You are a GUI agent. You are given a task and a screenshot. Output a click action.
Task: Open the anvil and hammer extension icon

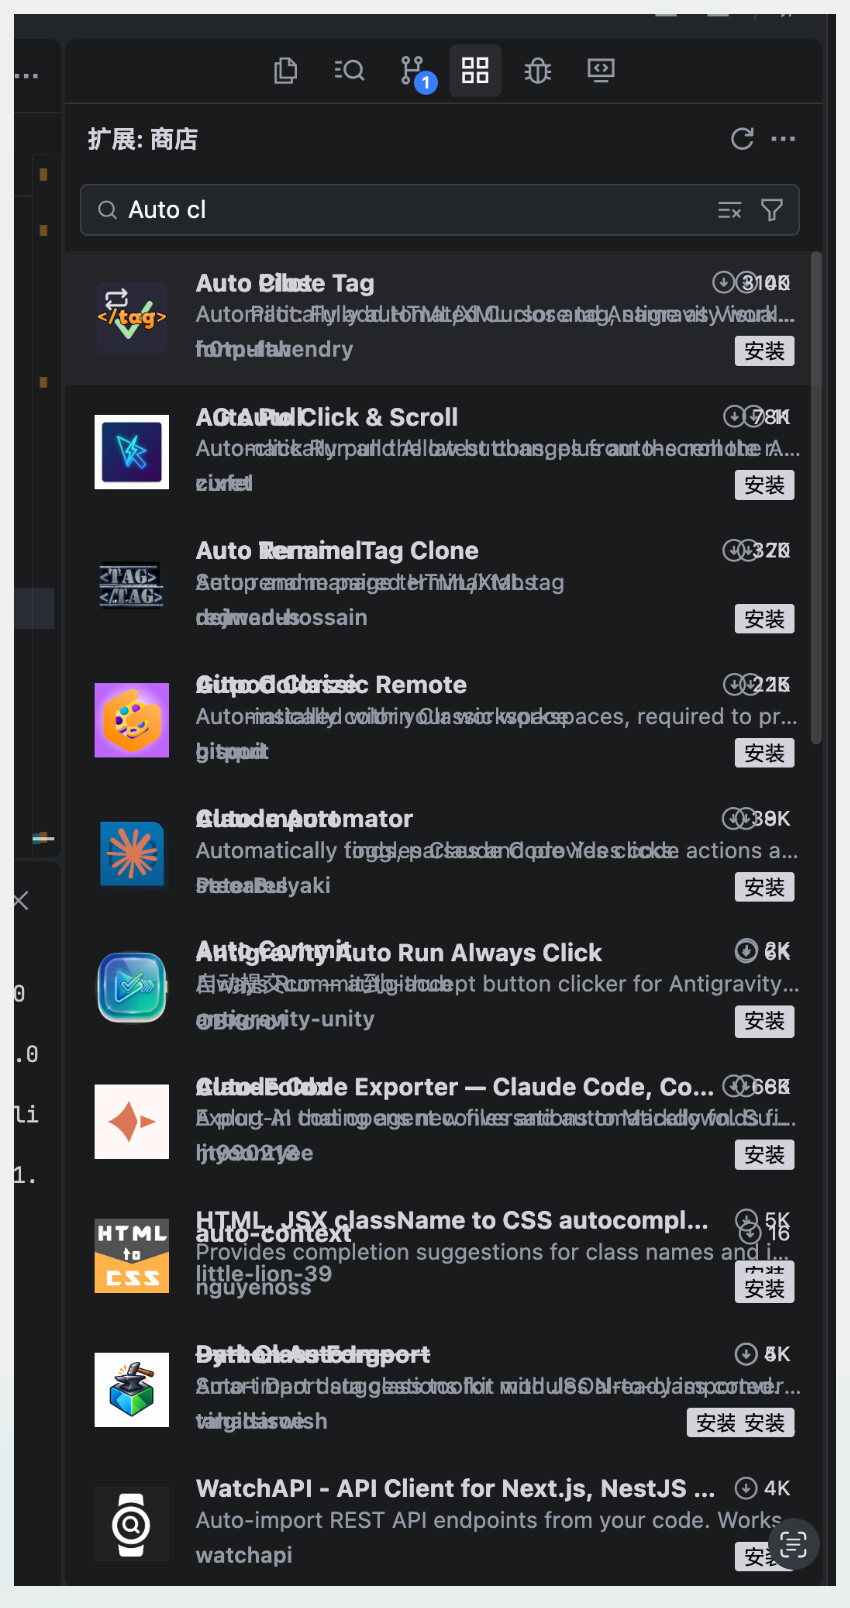pyautogui.click(x=132, y=1390)
